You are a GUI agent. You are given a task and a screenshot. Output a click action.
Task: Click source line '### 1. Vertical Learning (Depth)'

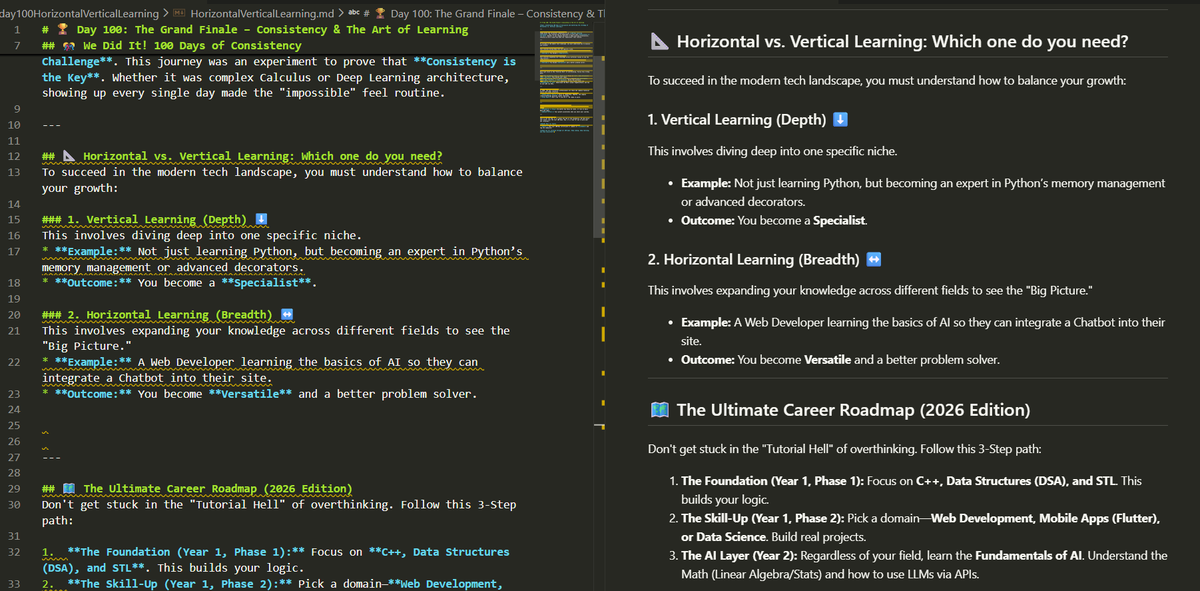[x=154, y=219]
